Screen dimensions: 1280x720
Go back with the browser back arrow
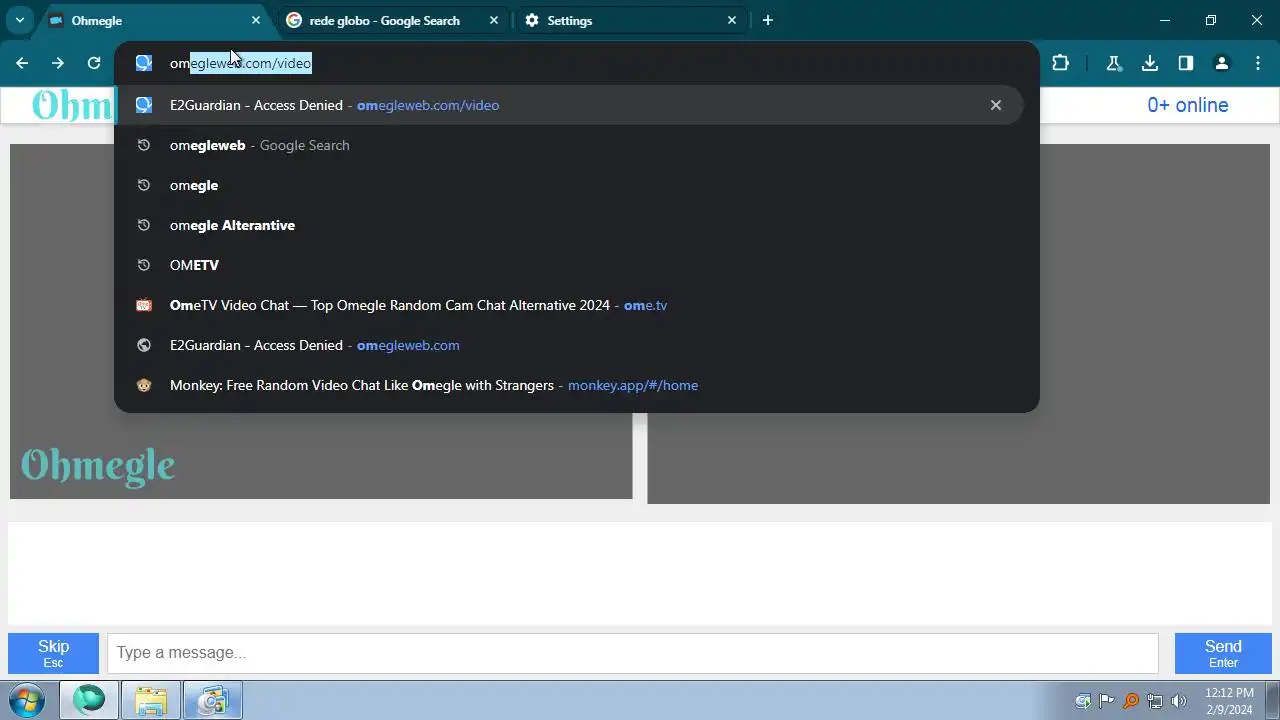(x=22, y=63)
